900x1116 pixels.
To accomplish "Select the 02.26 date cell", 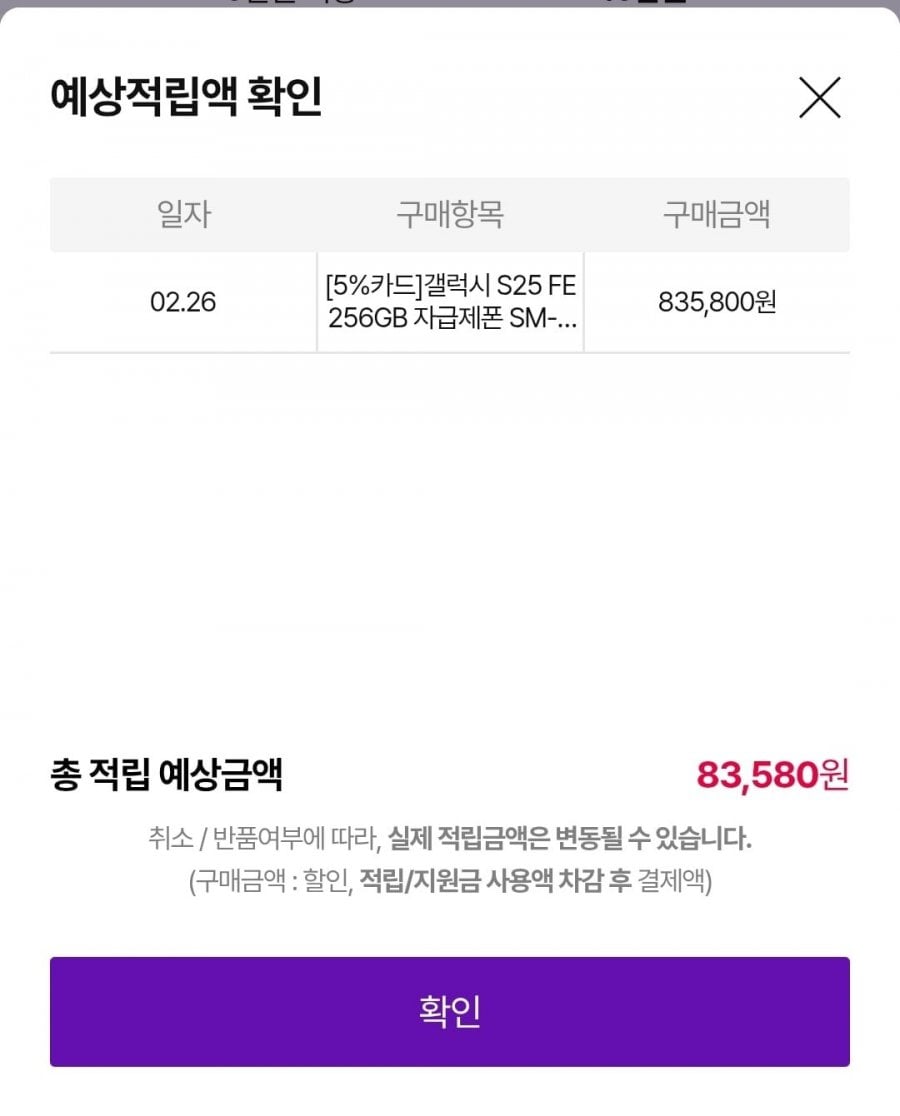I will pos(183,302).
